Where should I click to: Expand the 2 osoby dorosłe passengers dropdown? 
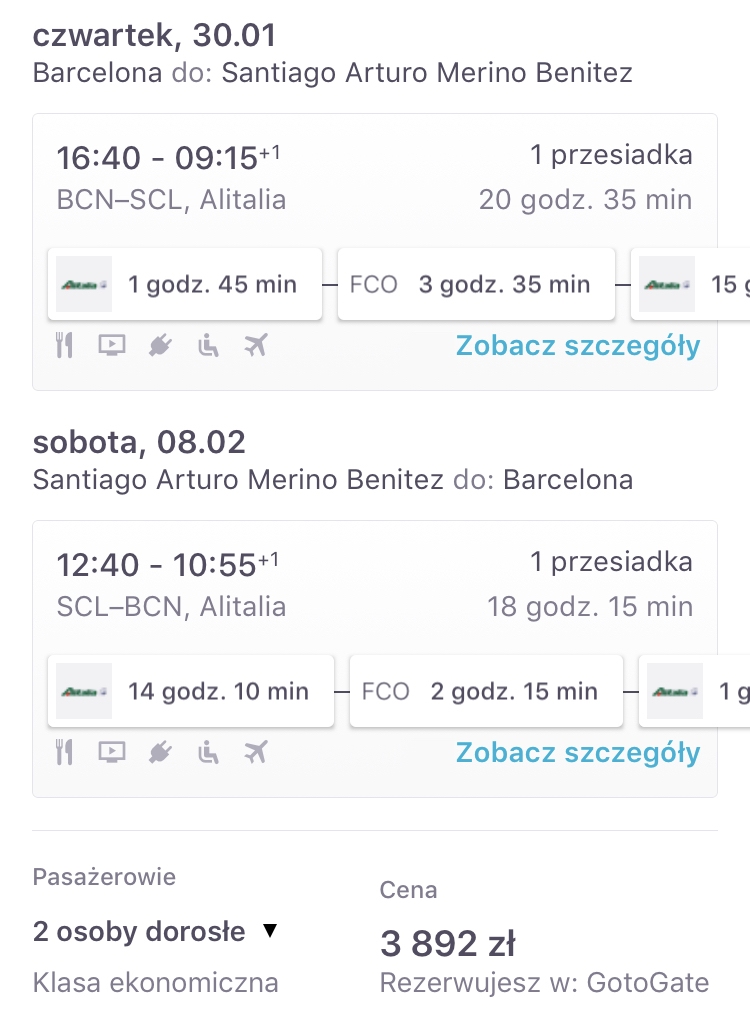(x=155, y=932)
